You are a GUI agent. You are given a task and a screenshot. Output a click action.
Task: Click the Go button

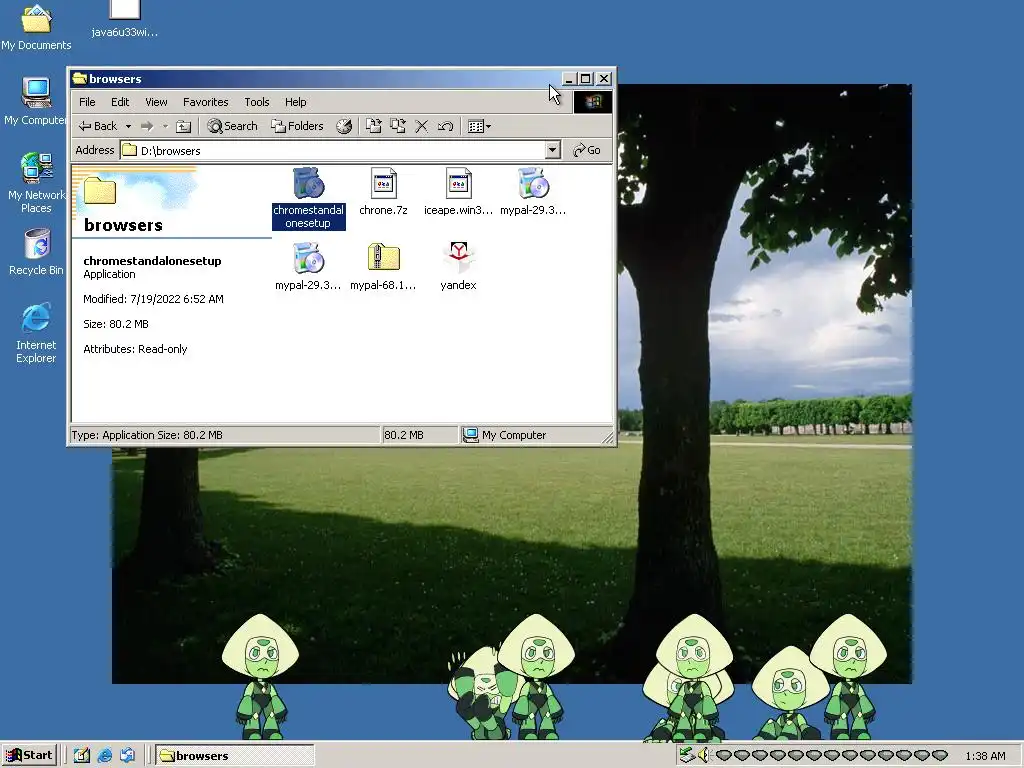(586, 150)
